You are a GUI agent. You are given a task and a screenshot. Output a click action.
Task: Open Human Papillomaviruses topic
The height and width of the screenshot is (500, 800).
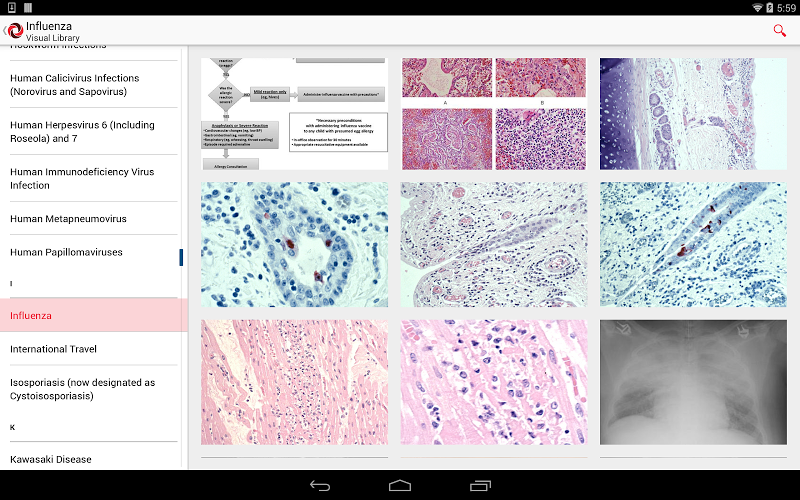pyautogui.click(x=93, y=252)
